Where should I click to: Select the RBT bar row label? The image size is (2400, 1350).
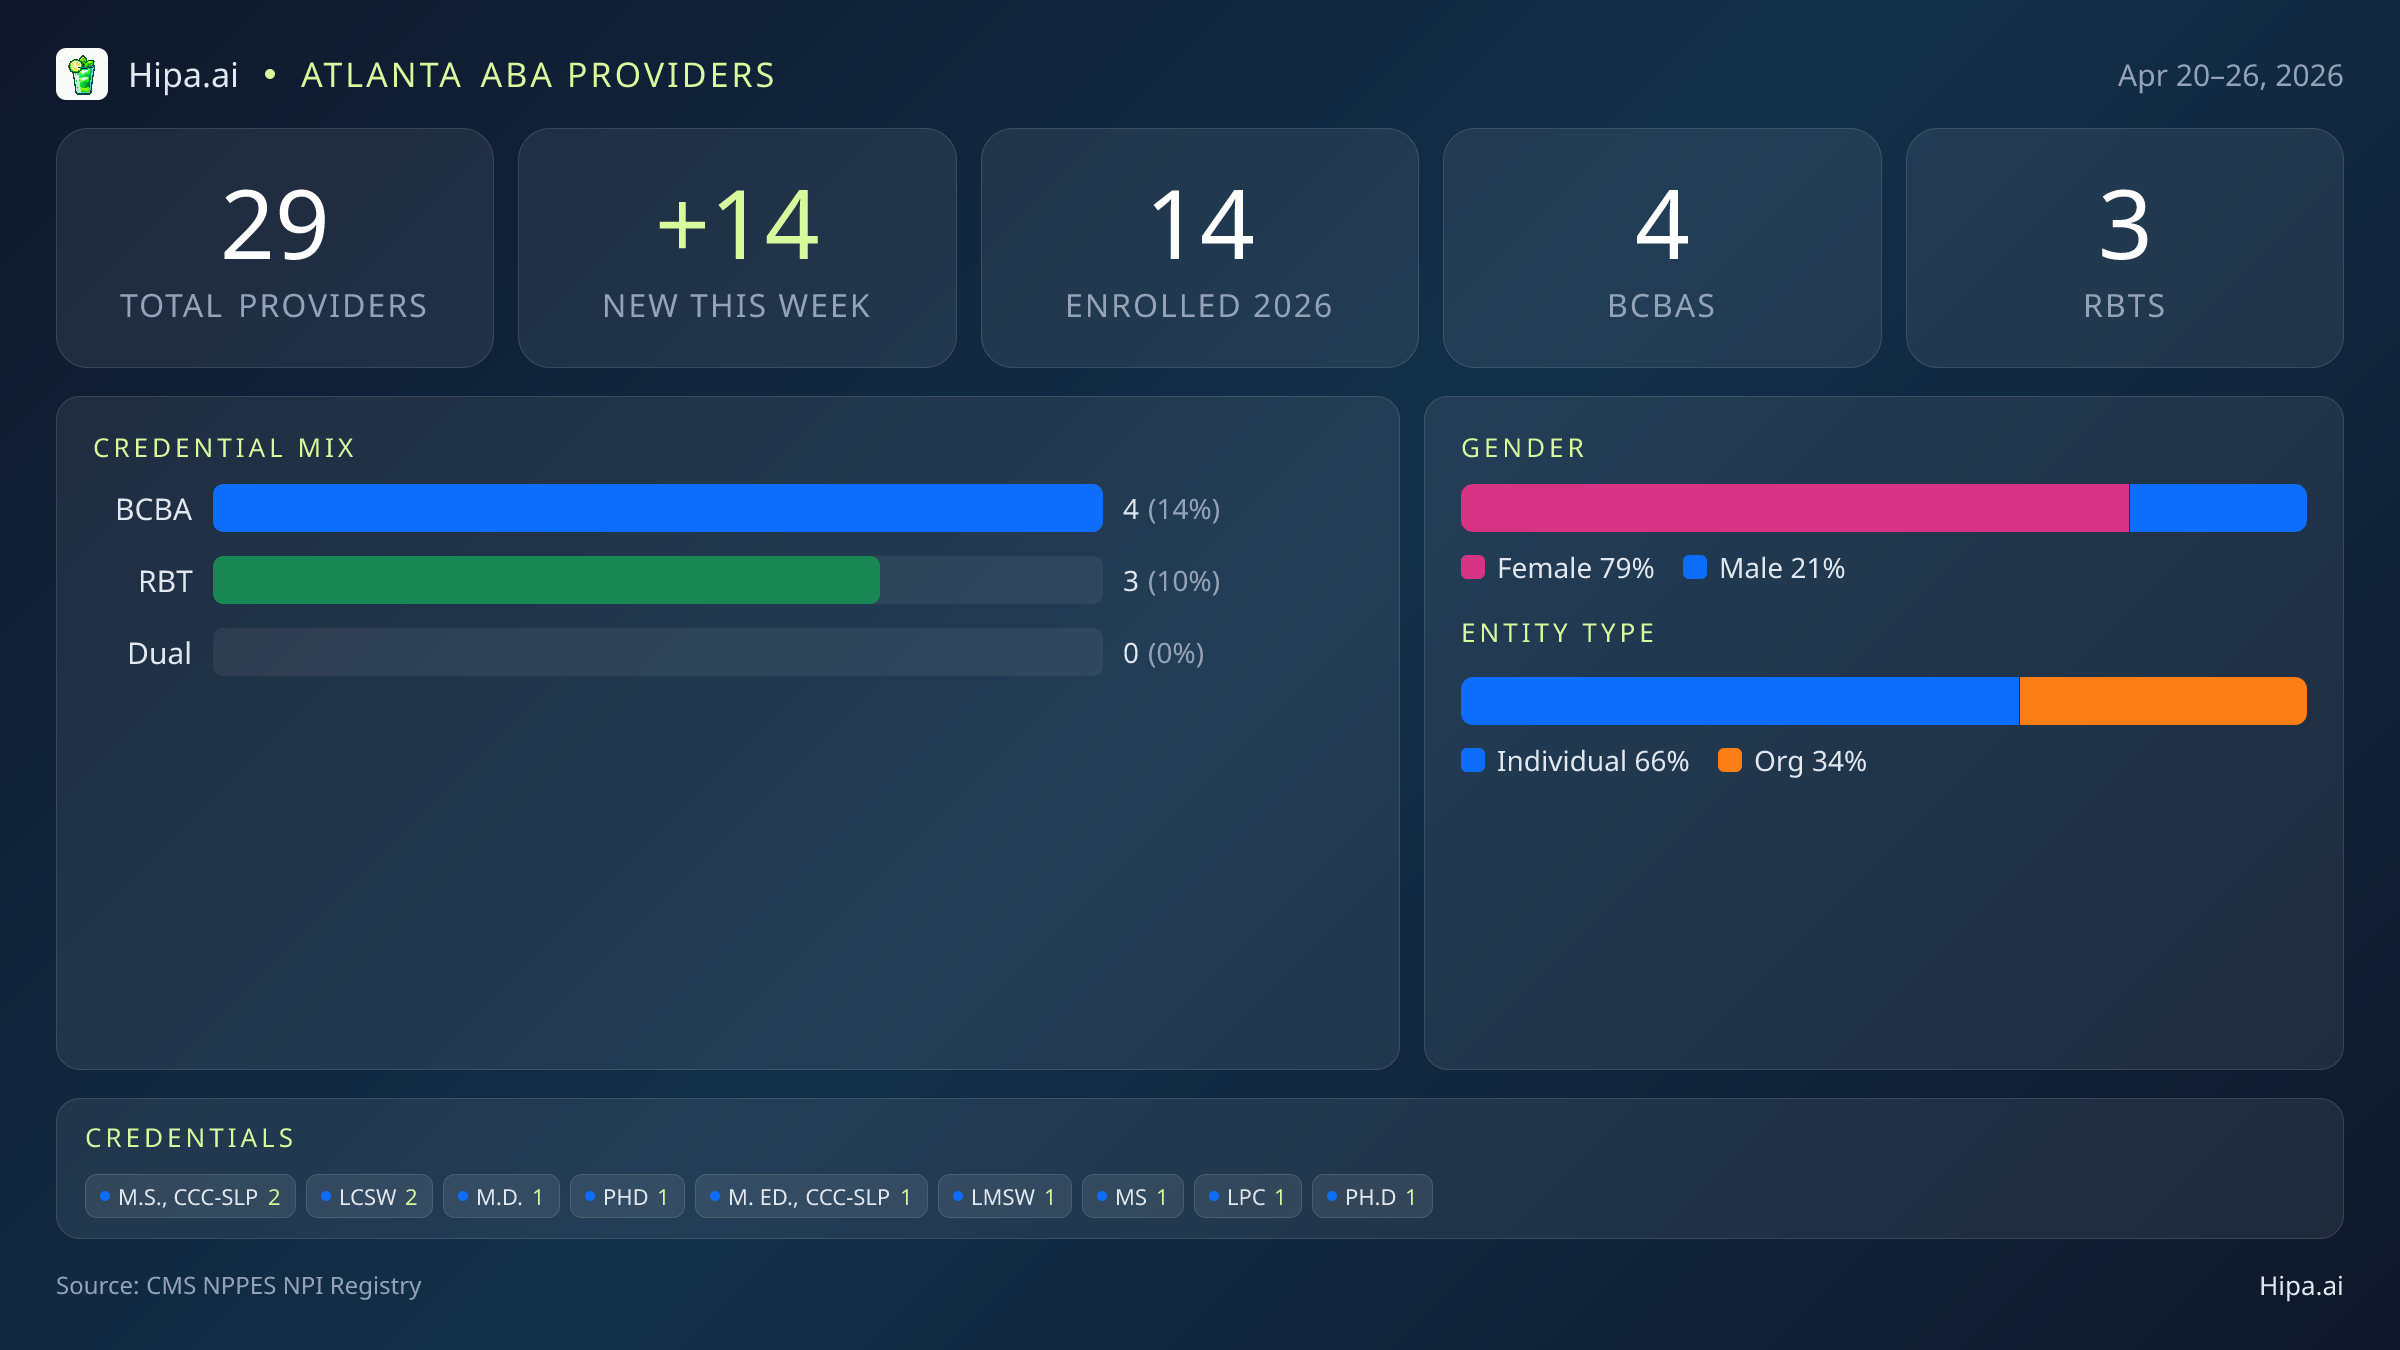166,580
